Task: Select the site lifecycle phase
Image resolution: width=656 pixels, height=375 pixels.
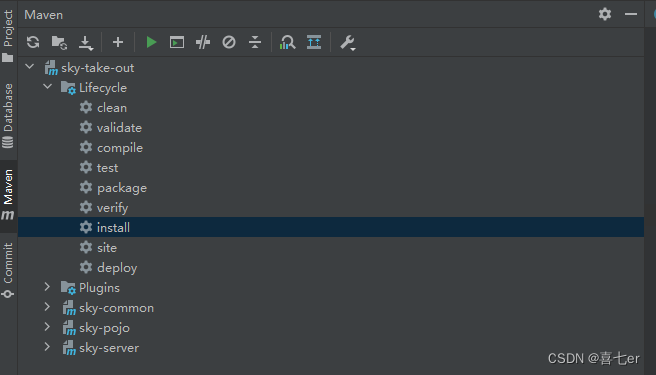Action: pos(107,248)
